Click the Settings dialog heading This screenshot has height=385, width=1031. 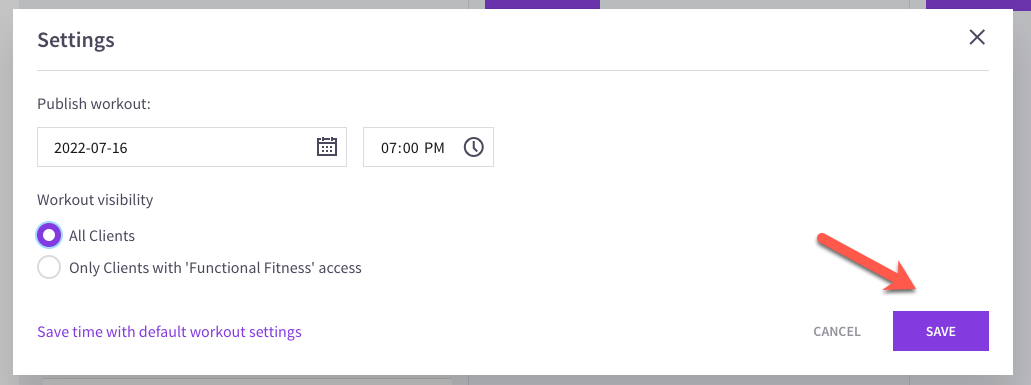(76, 39)
